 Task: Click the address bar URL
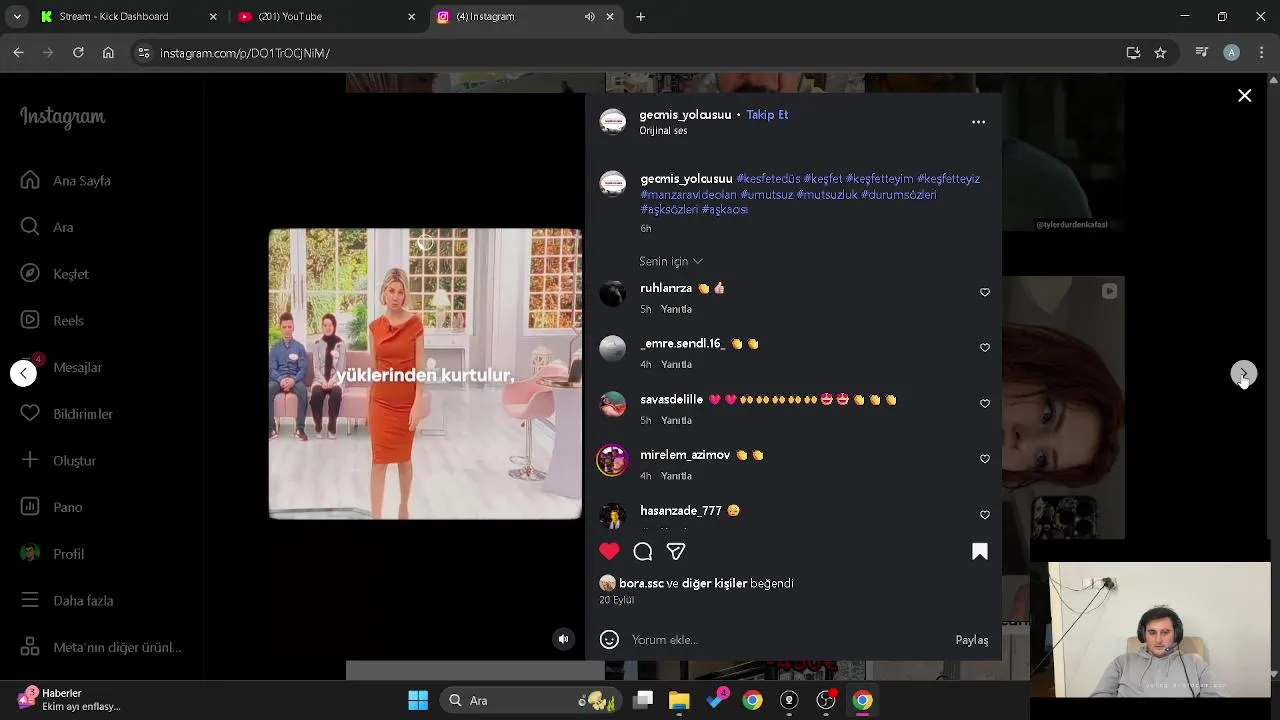pyautogui.click(x=245, y=53)
